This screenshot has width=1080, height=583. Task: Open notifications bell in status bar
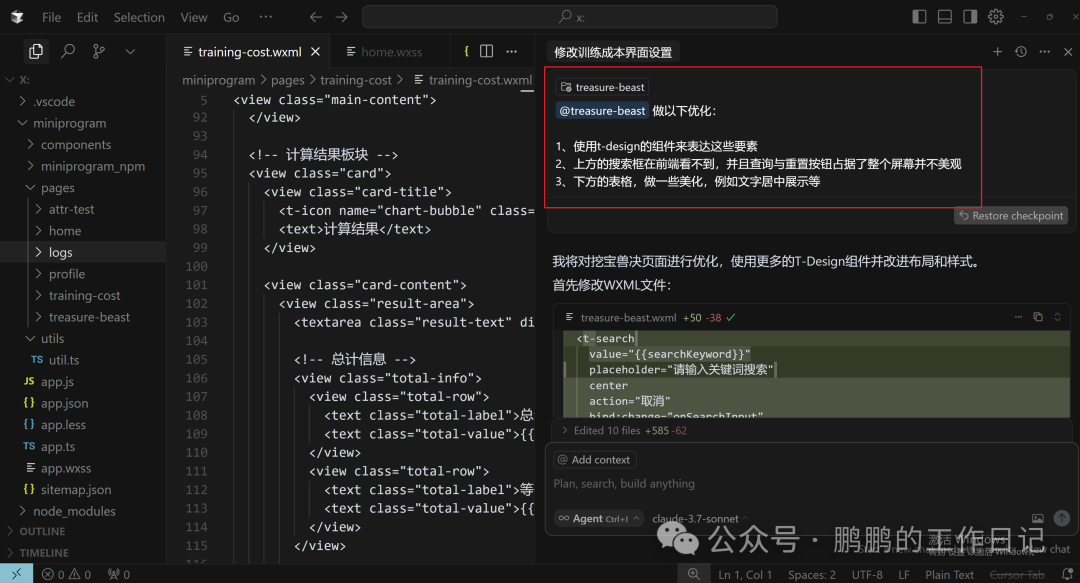coord(1067,574)
